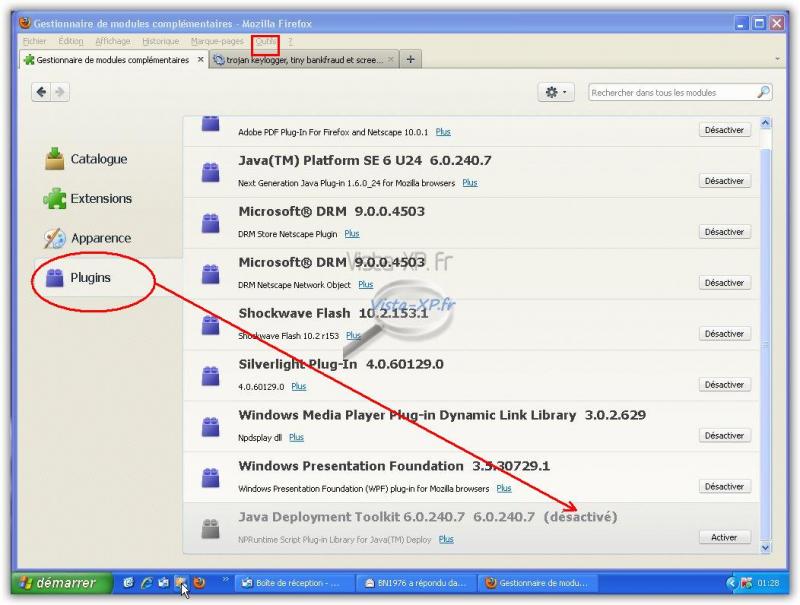Open the Fichier menu
This screenshot has height=605, width=800.
[34, 41]
